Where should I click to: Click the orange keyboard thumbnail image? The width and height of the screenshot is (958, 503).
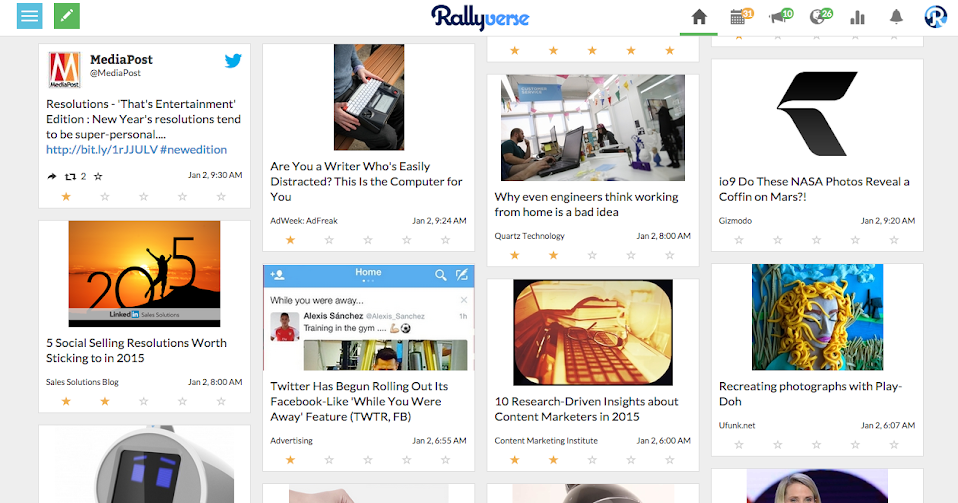[593, 332]
